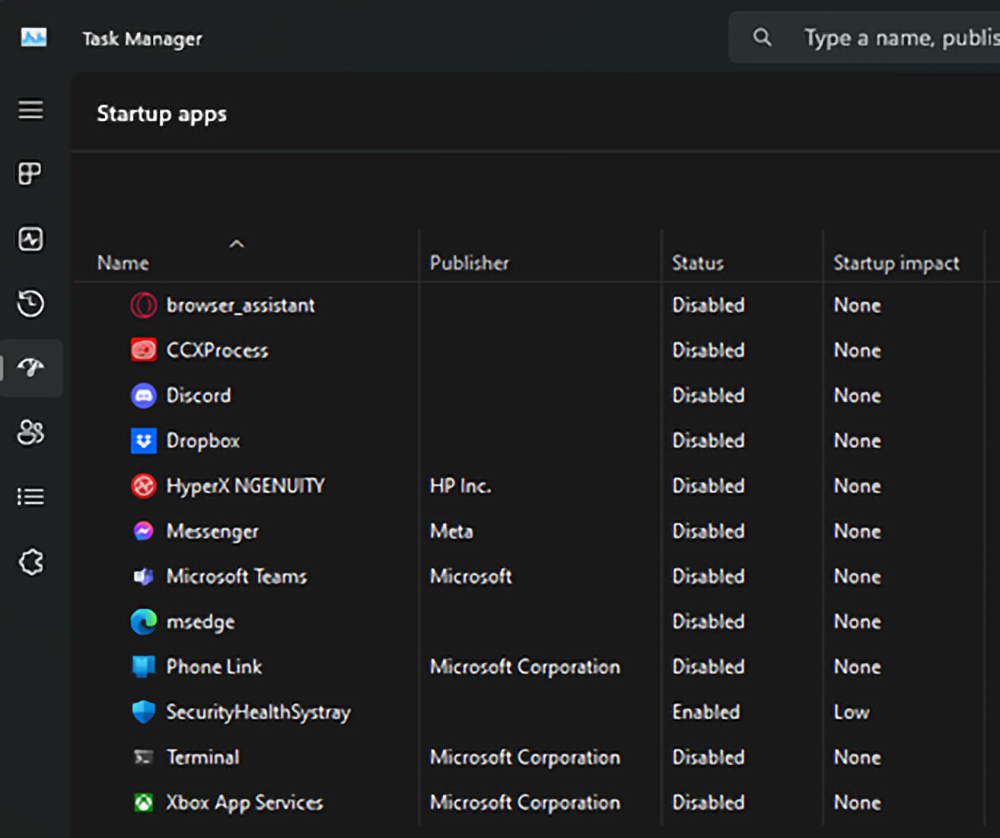Click the Microsoft Teams icon
The image size is (1000, 838).
143,577
